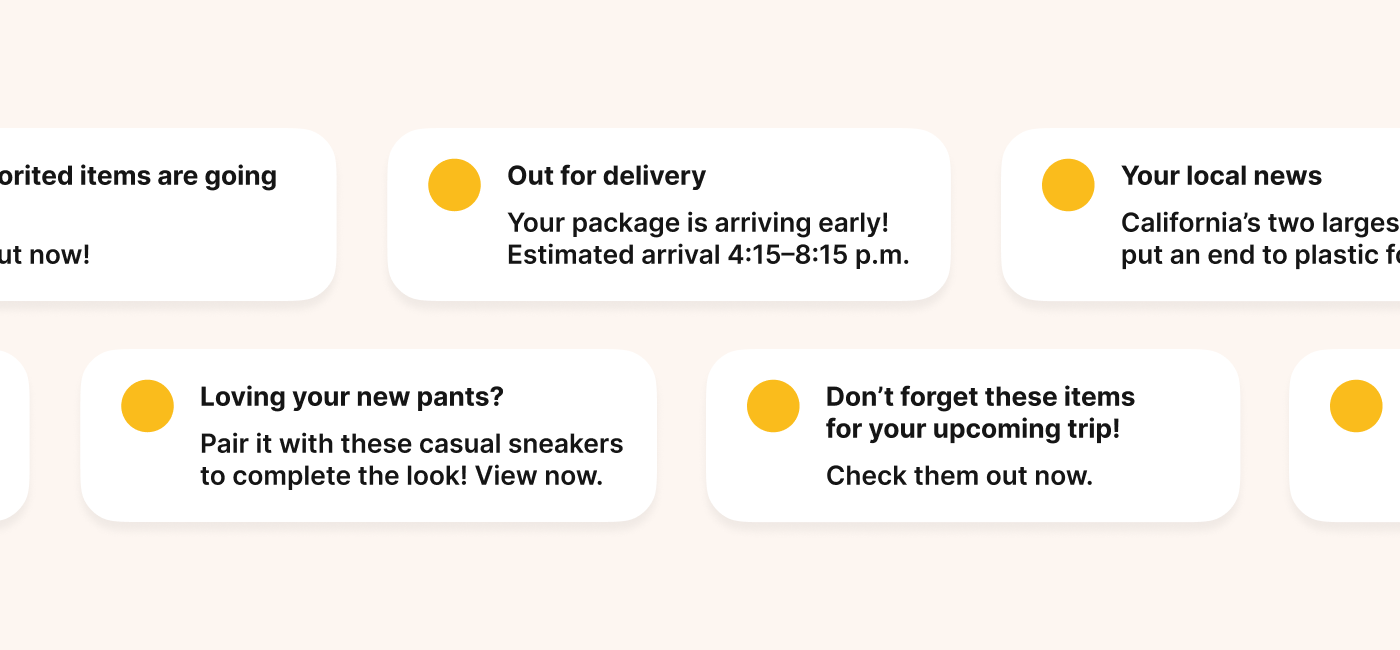The image size is (1400, 650).
Task: Open the Your local news headline
Action: pyautogui.click(x=1221, y=176)
